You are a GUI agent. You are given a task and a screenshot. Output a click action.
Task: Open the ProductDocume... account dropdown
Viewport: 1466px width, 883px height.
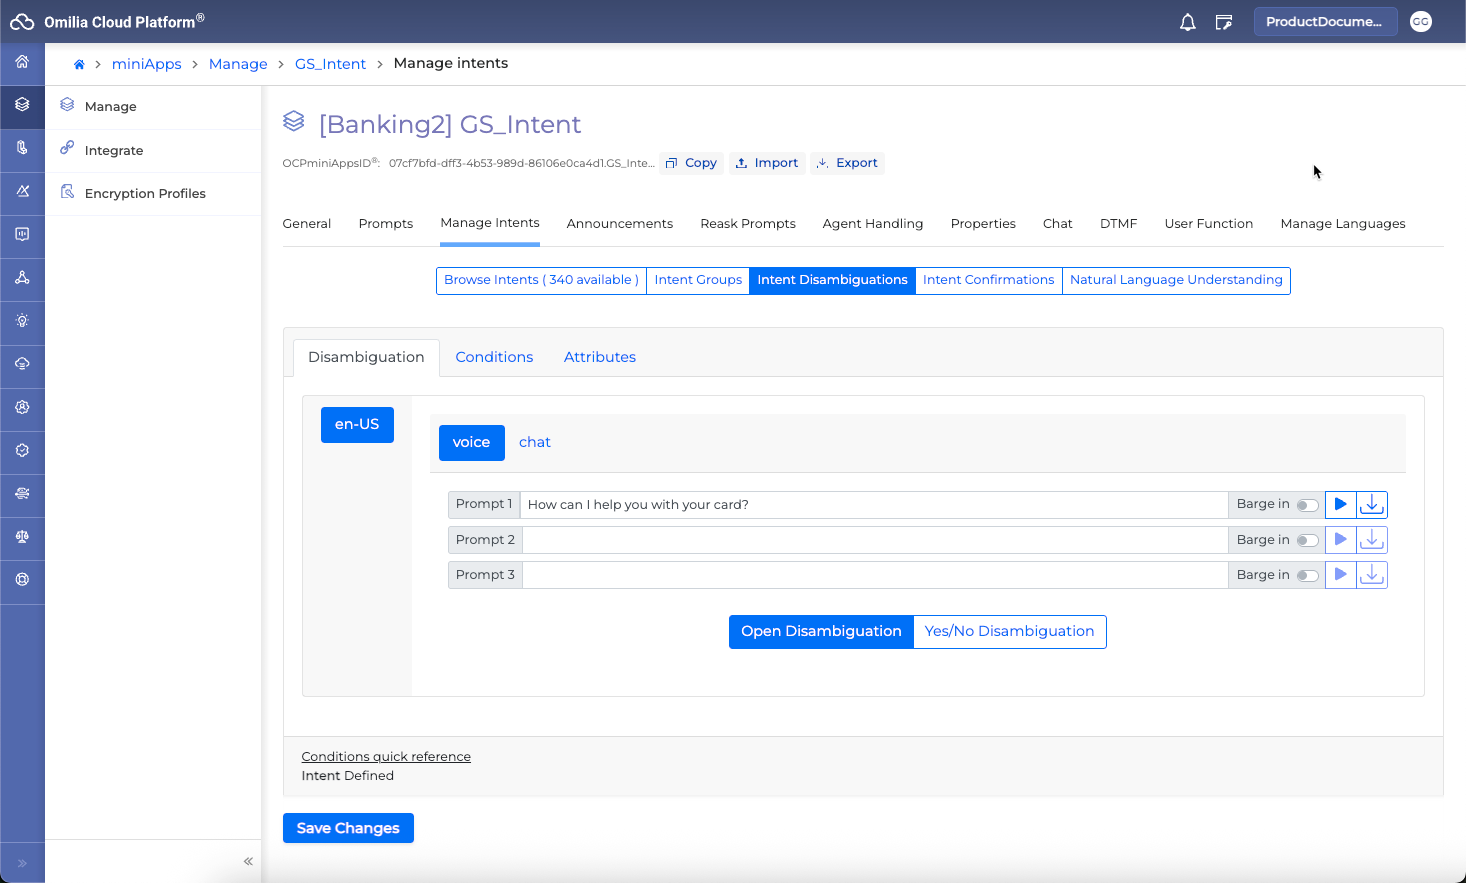pos(1324,22)
